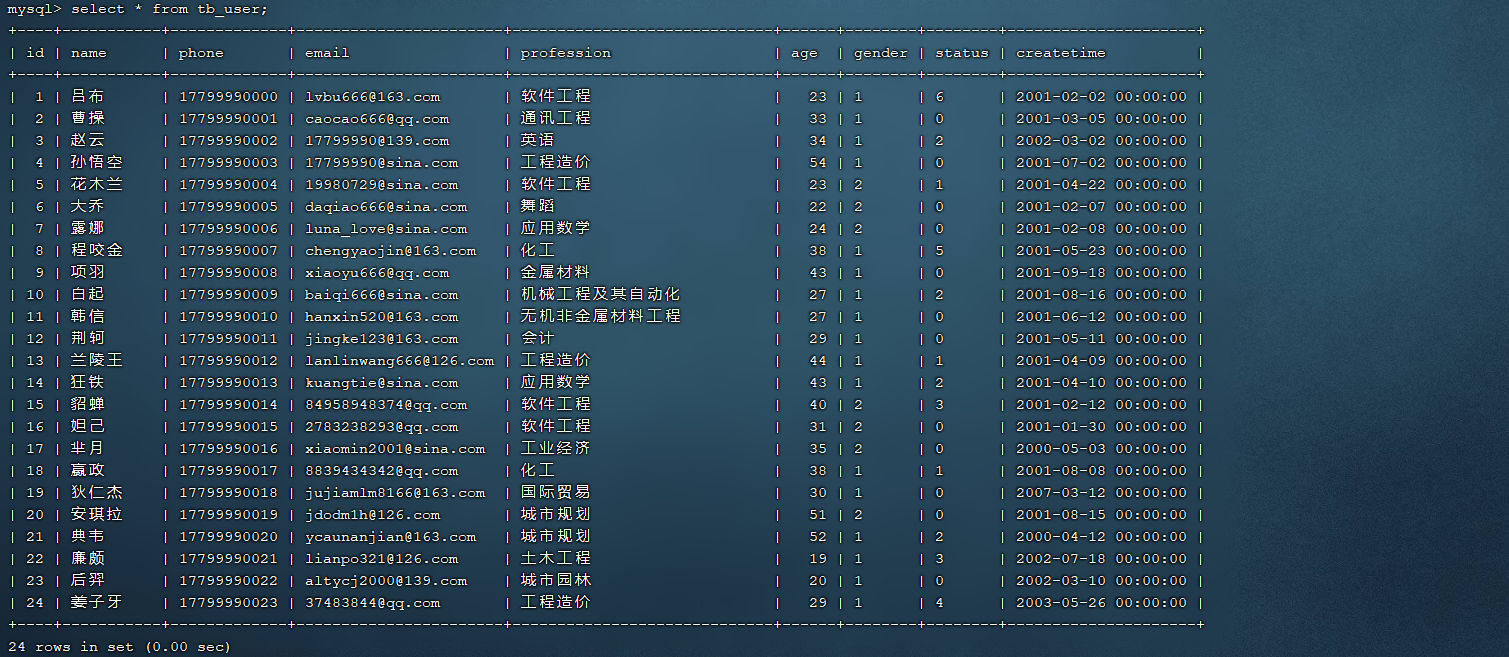The width and height of the screenshot is (1509, 657).
Task: Click the createtime 2007-03-12 00:00:00
Action: coord(1101,493)
